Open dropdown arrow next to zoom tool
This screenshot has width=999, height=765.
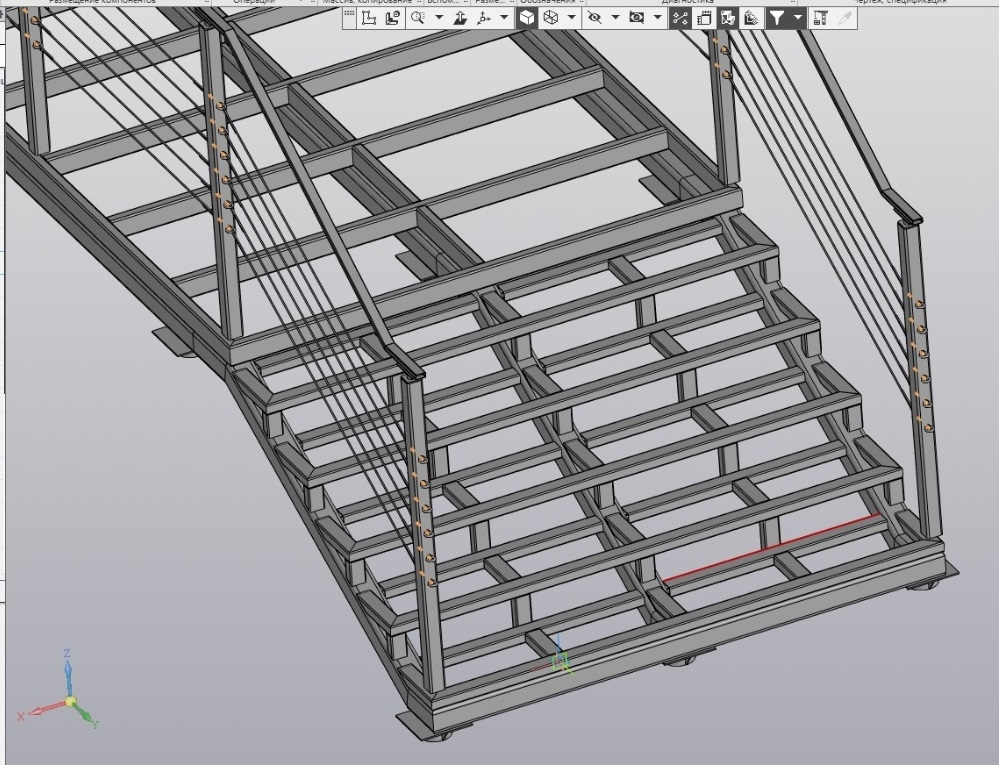(x=439, y=17)
